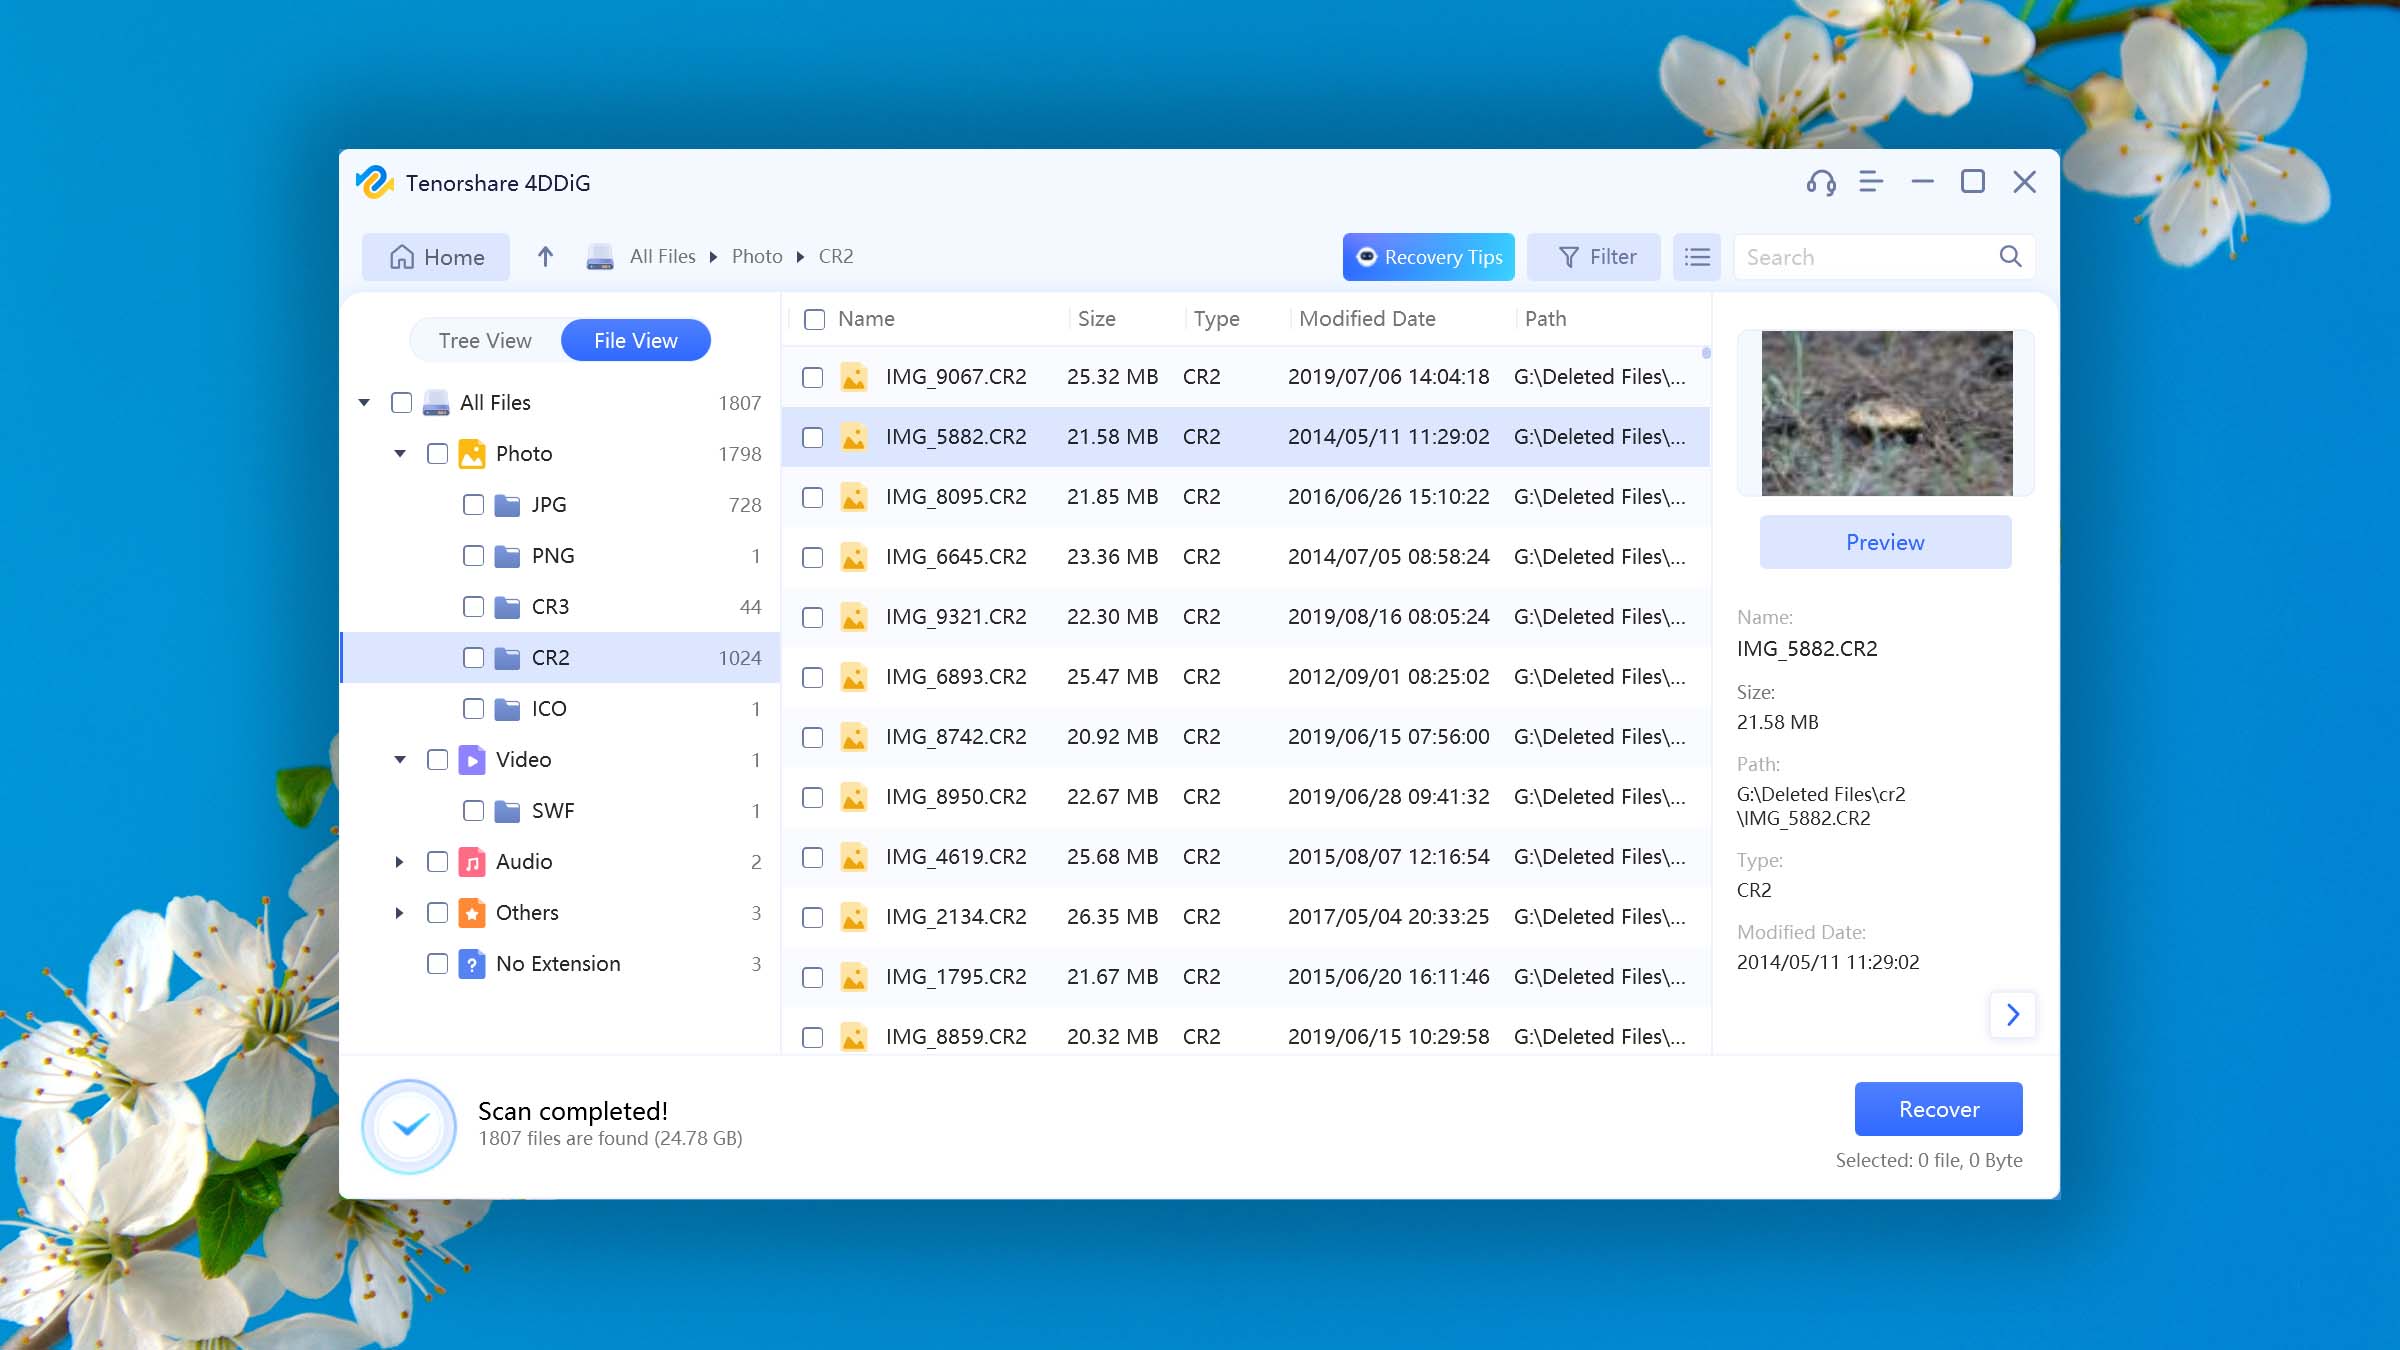The height and width of the screenshot is (1350, 2400).
Task: Click the up-arrow to go to parent folder
Action: [545, 257]
